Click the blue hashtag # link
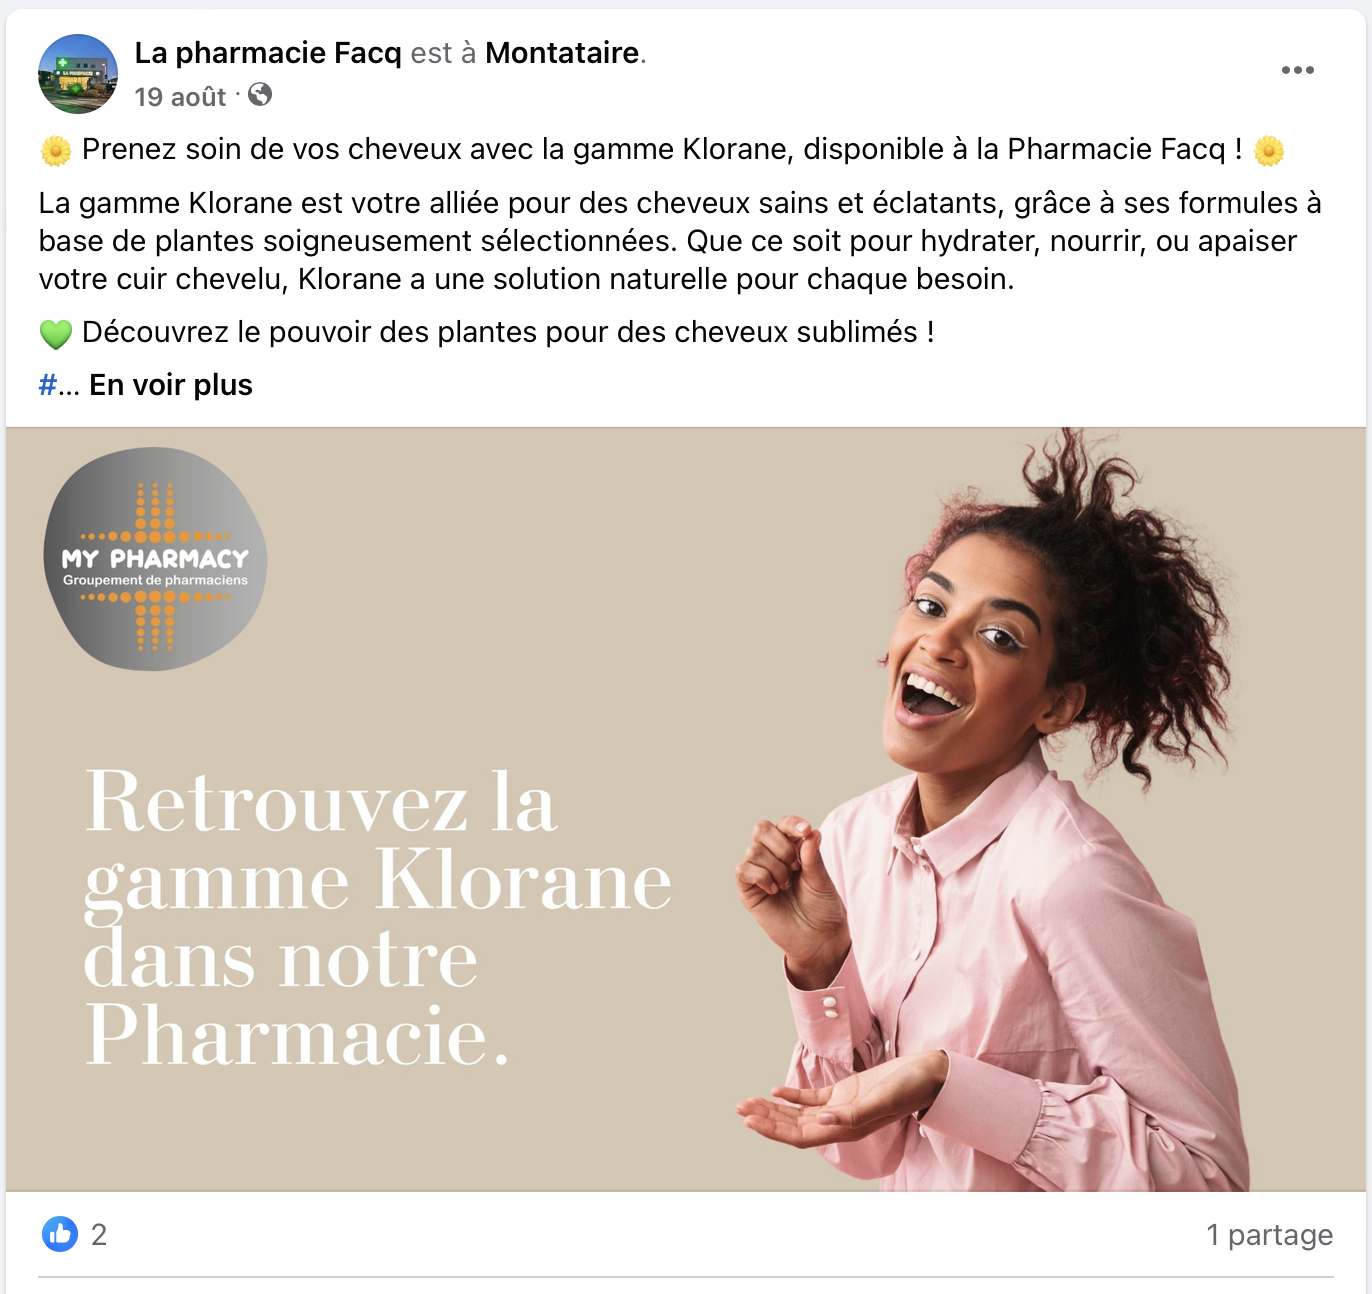Viewport: 1372px width, 1294px height. click(x=47, y=385)
